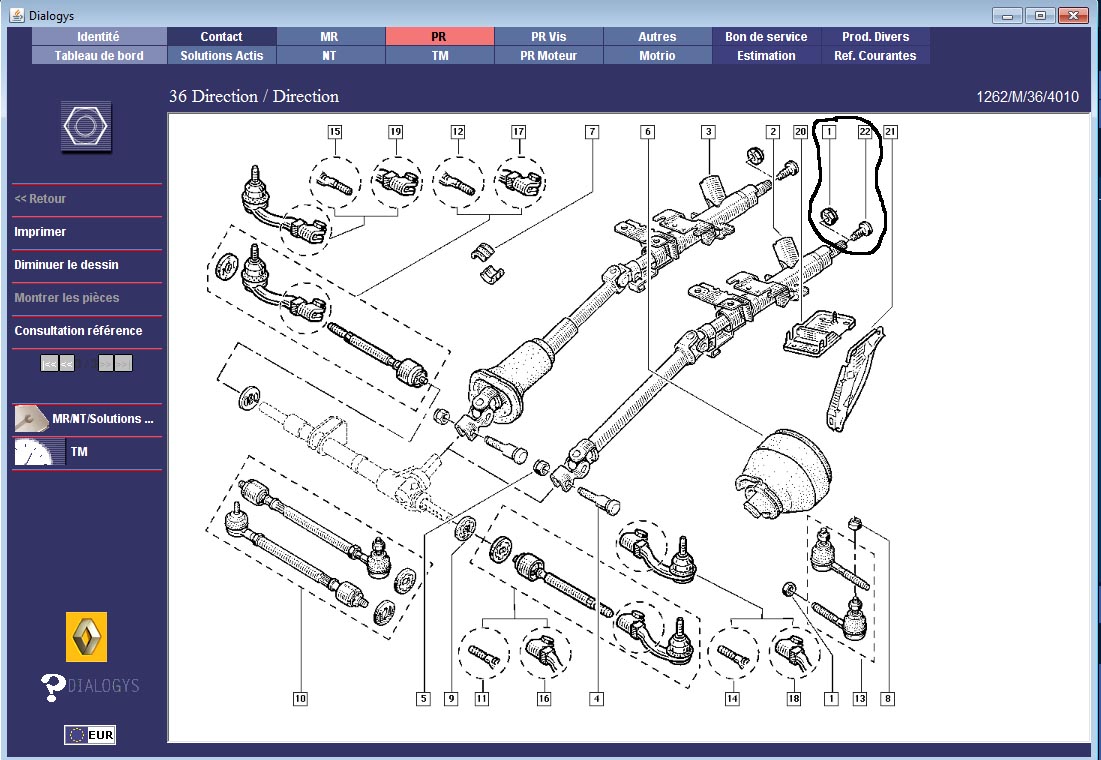
Task: Open Consultation référence link
Action: click(78, 331)
